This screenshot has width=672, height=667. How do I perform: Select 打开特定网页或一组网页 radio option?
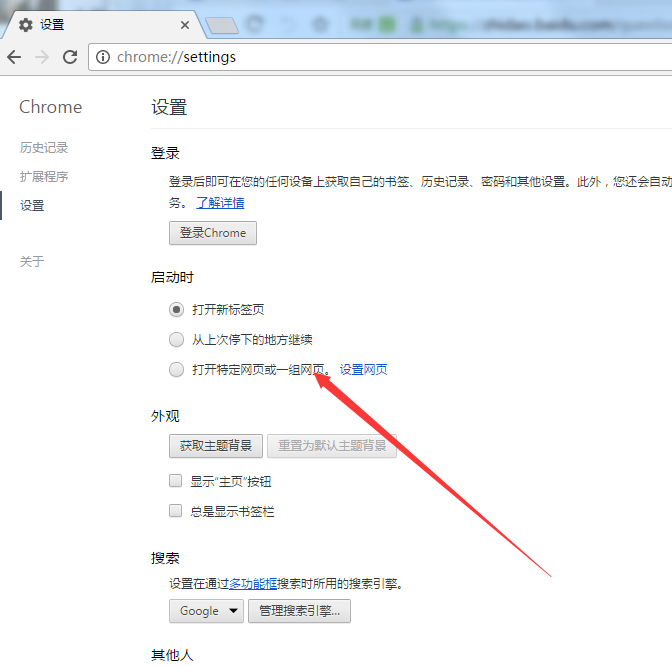coord(176,370)
